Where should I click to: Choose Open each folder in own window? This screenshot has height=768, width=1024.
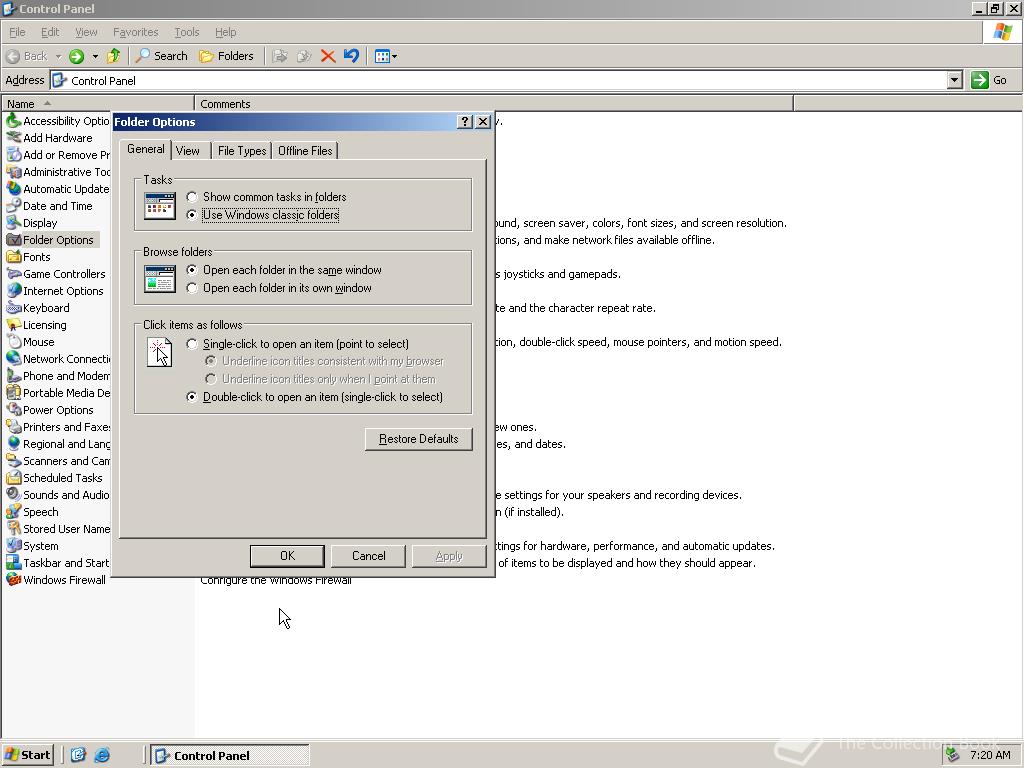tap(279, 288)
